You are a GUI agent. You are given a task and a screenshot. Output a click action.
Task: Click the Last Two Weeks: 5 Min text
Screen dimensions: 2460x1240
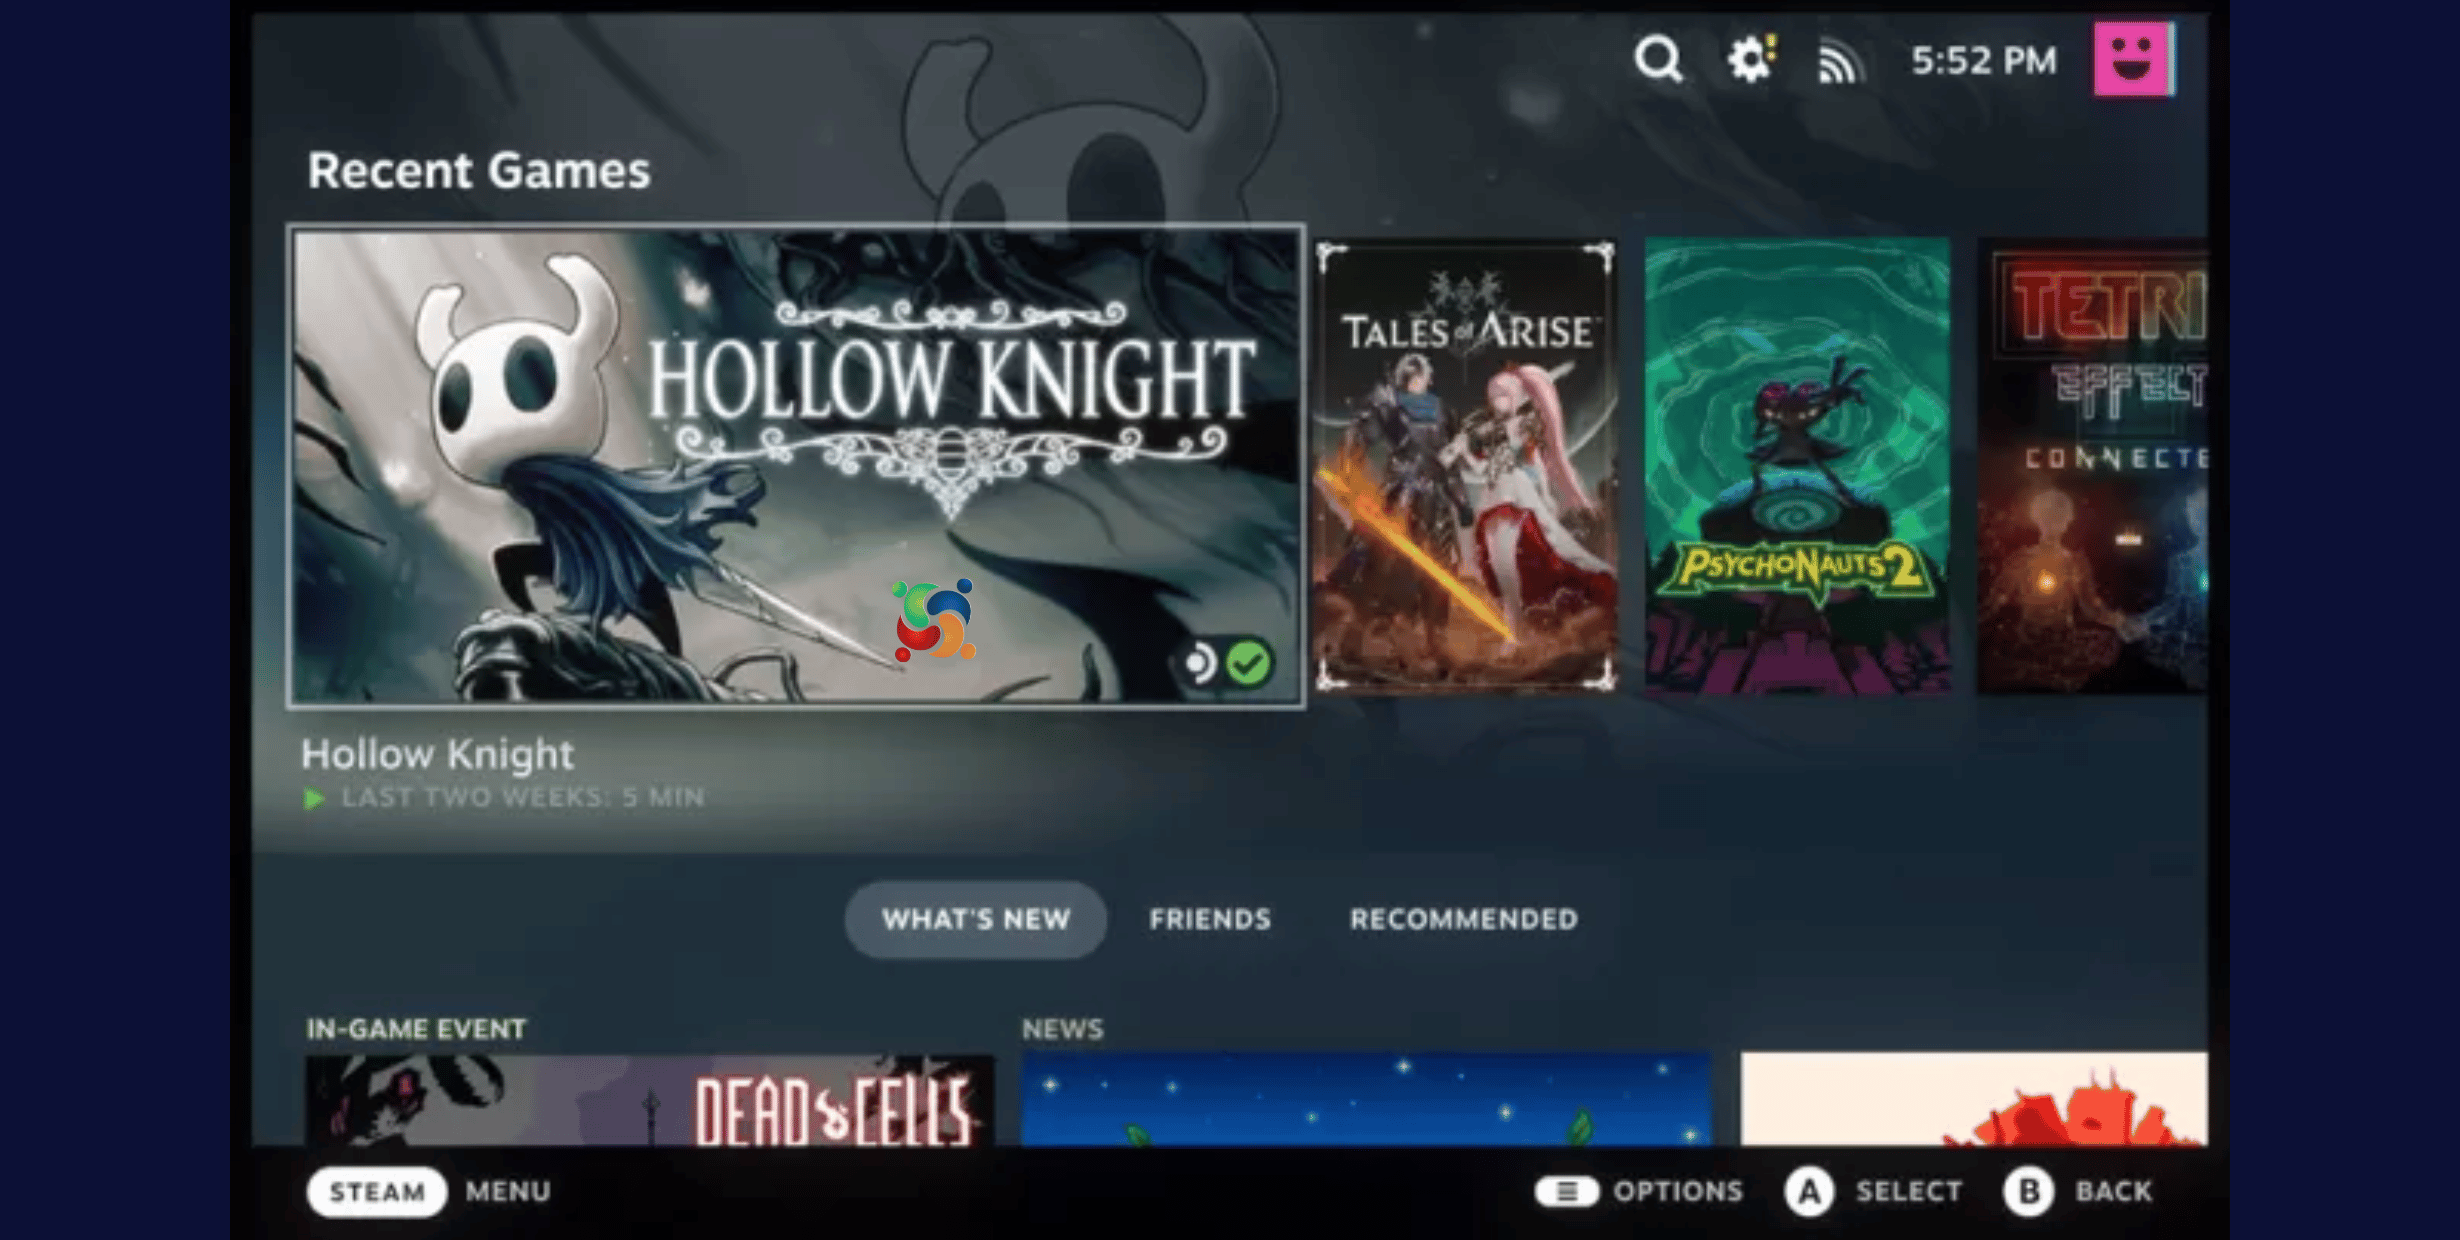click(x=523, y=798)
